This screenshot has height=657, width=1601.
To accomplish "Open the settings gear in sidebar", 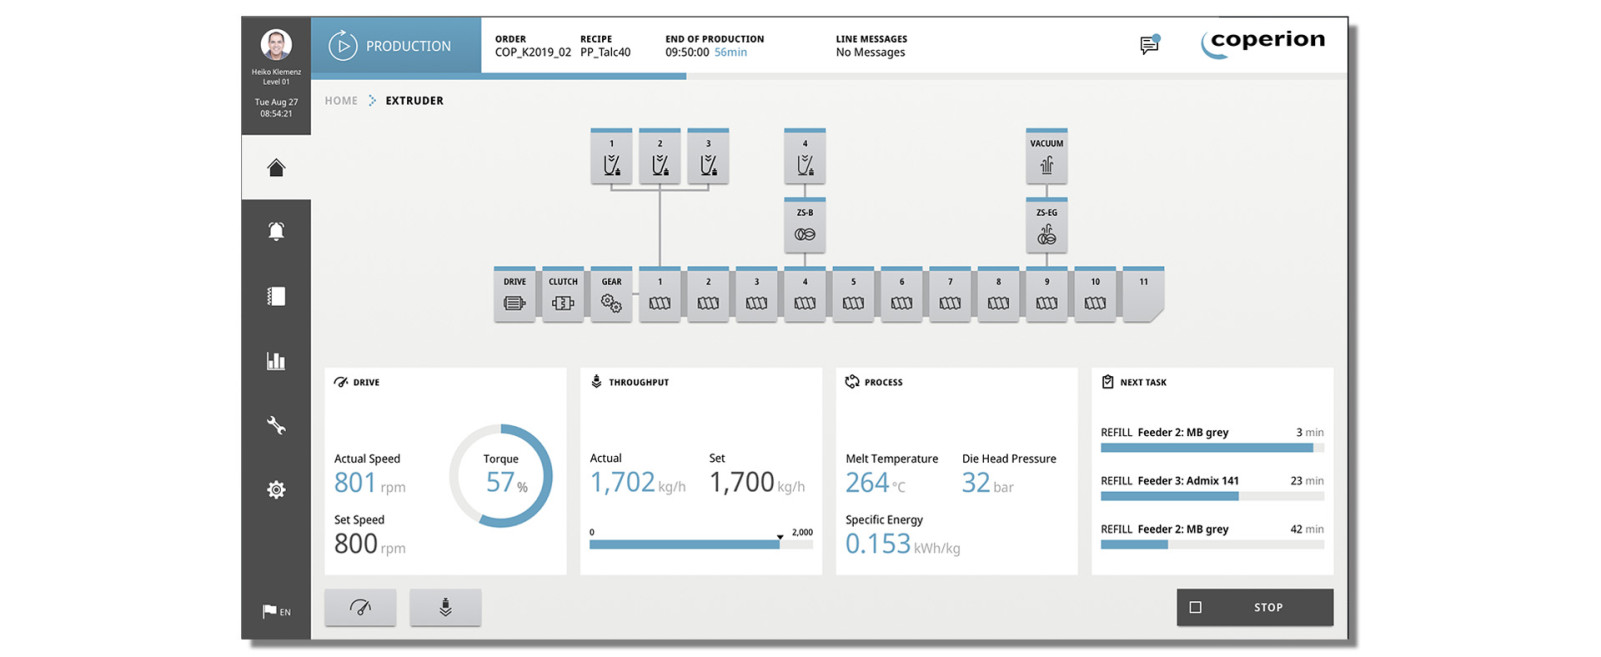I will 276,489.
